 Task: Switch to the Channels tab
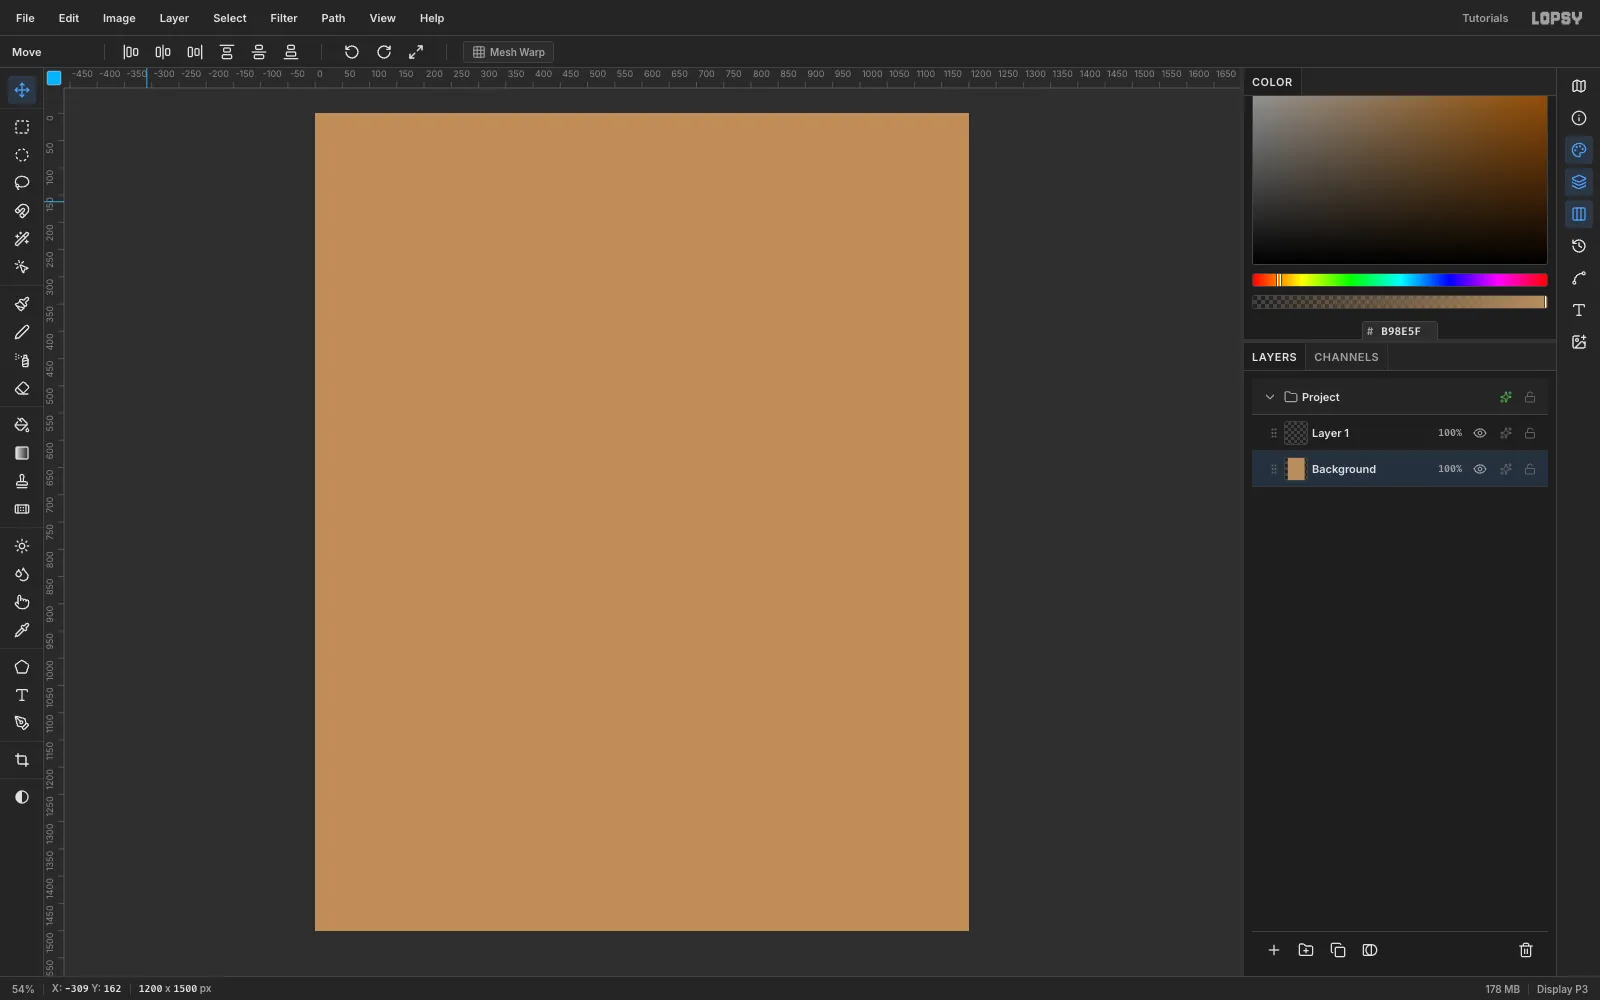tap(1346, 357)
